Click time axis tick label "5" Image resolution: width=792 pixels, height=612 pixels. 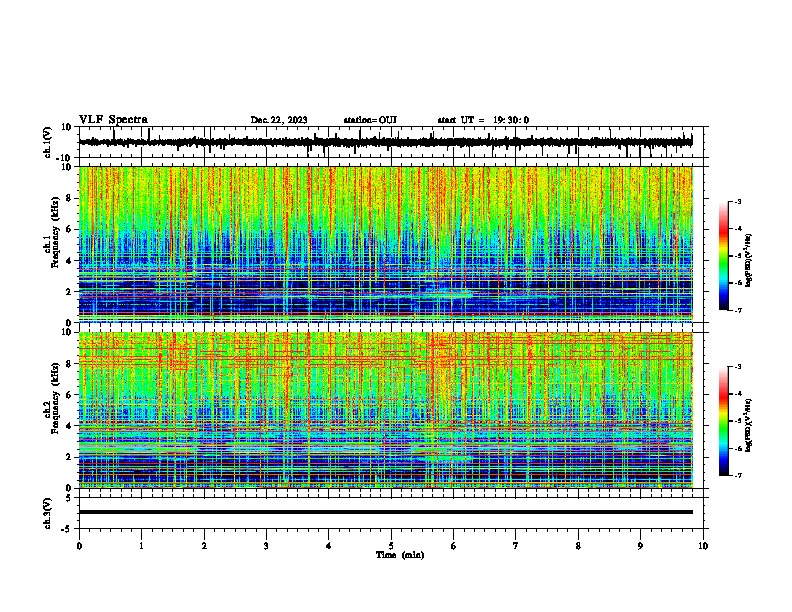coord(391,546)
